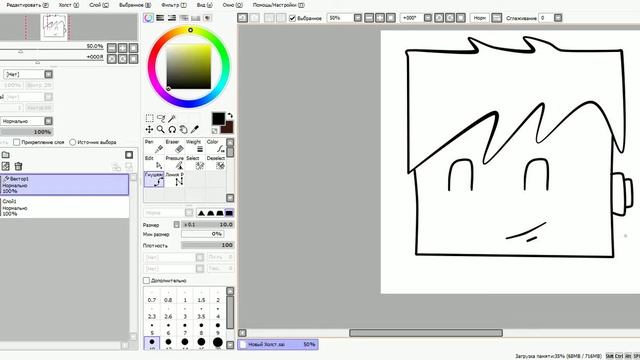This screenshot has height=360, width=640.
Task: Open the Нормально blending mode dropdown
Action: pos(48,121)
